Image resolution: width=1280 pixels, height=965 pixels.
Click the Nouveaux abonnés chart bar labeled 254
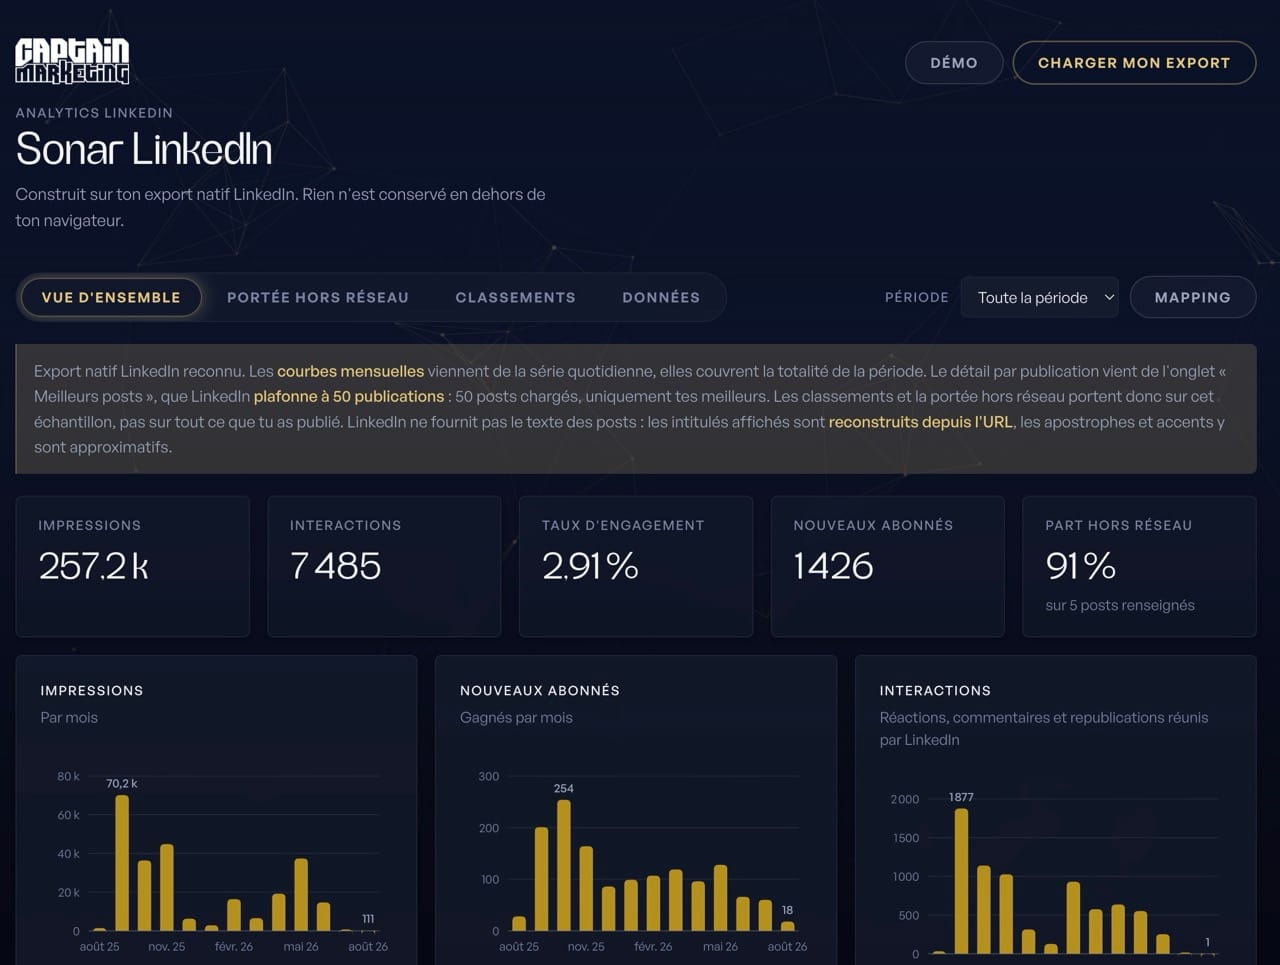[x=564, y=866]
